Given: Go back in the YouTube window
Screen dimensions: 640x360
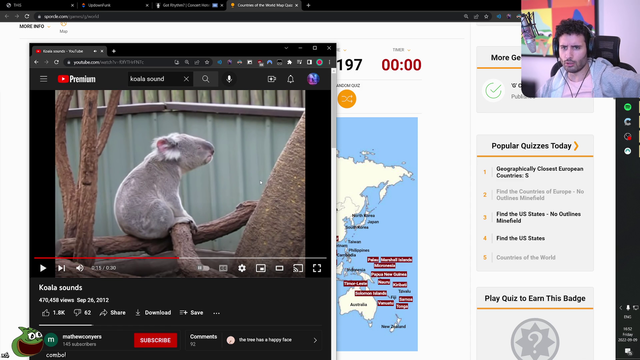Looking at the screenshot, I should click(x=36, y=62).
